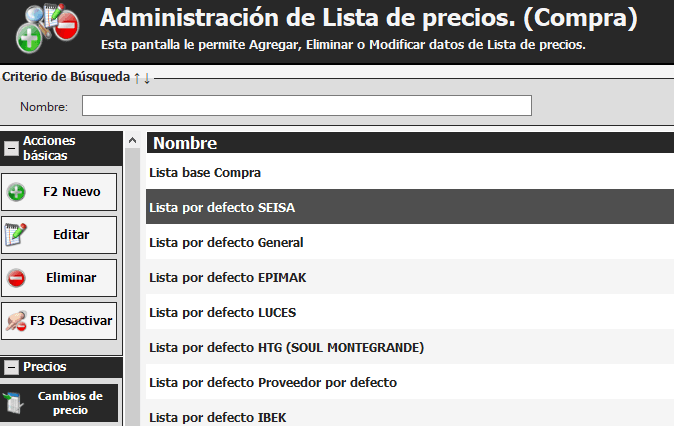Click the green plus icon on Nuevo
The height and width of the screenshot is (426, 674).
click(x=16, y=192)
